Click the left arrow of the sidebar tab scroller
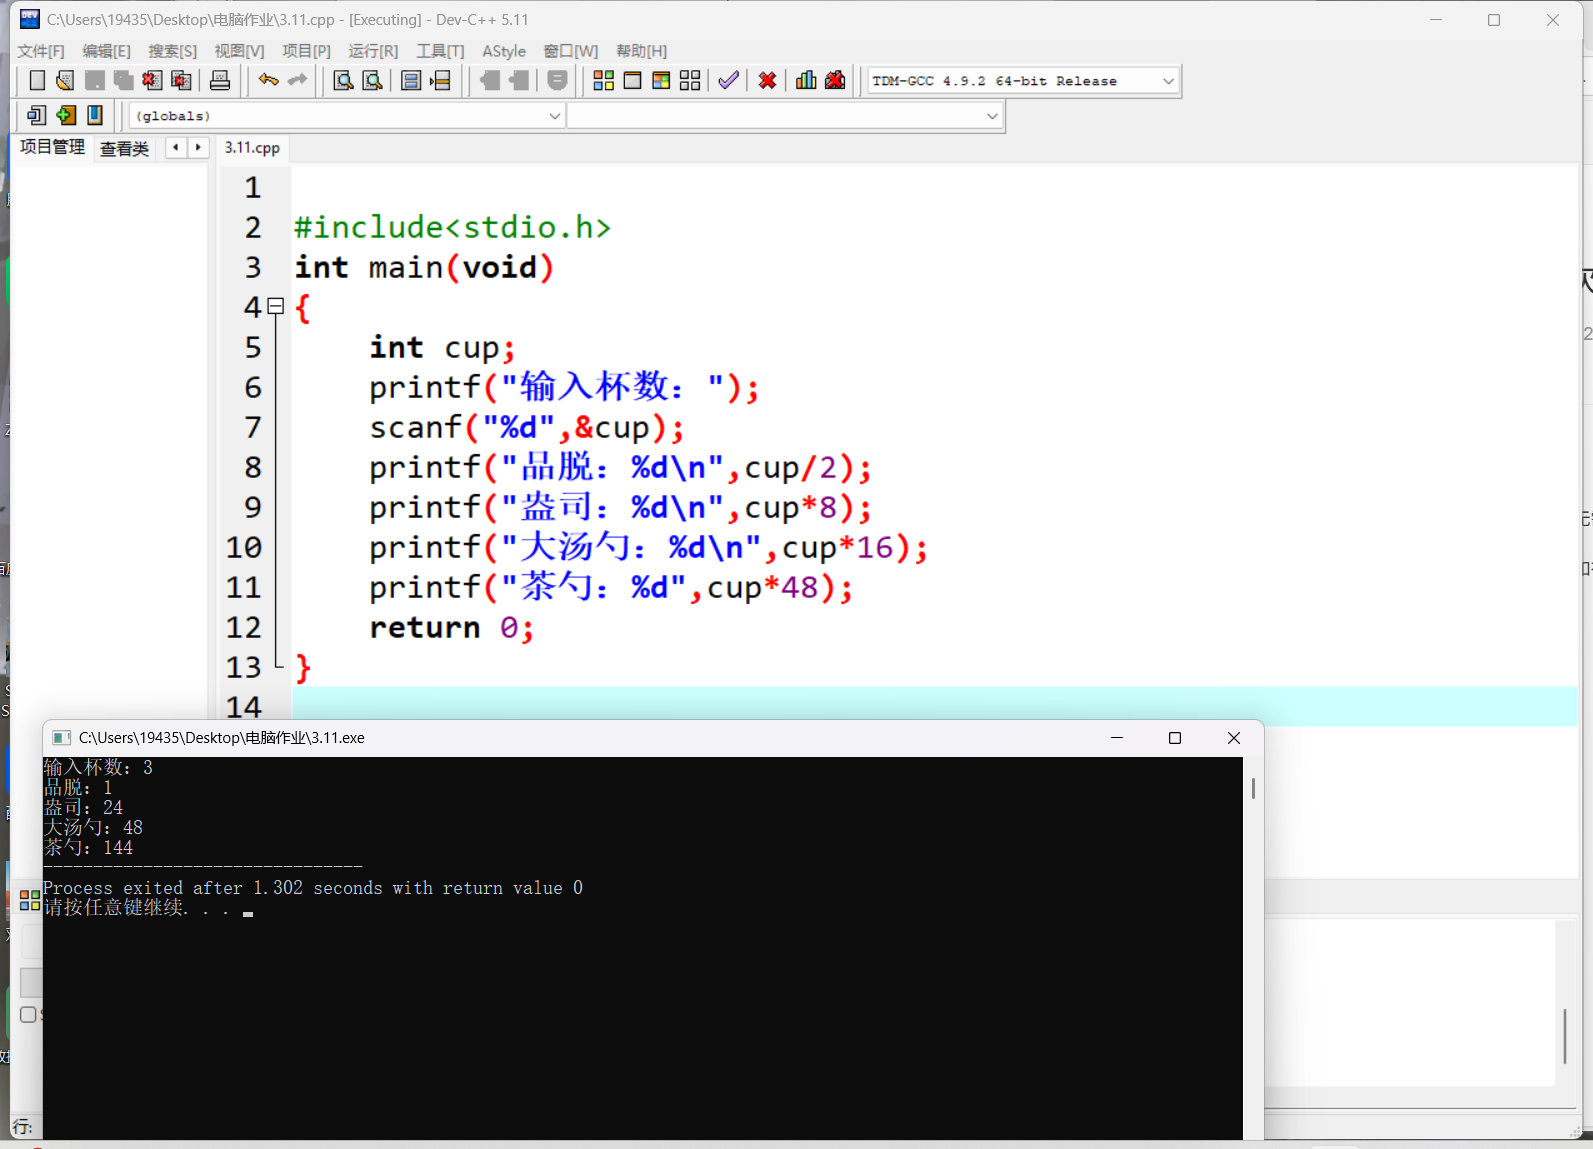 coord(176,147)
